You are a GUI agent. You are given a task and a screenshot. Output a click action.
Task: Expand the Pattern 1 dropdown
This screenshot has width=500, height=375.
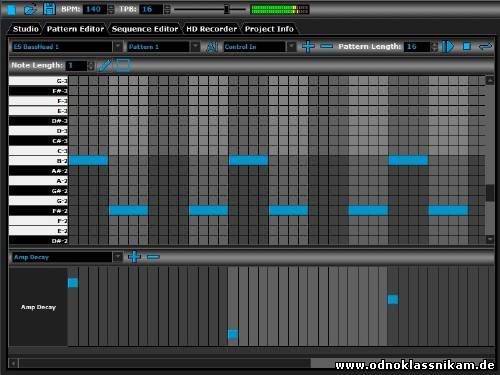pyautogui.click(x=195, y=47)
